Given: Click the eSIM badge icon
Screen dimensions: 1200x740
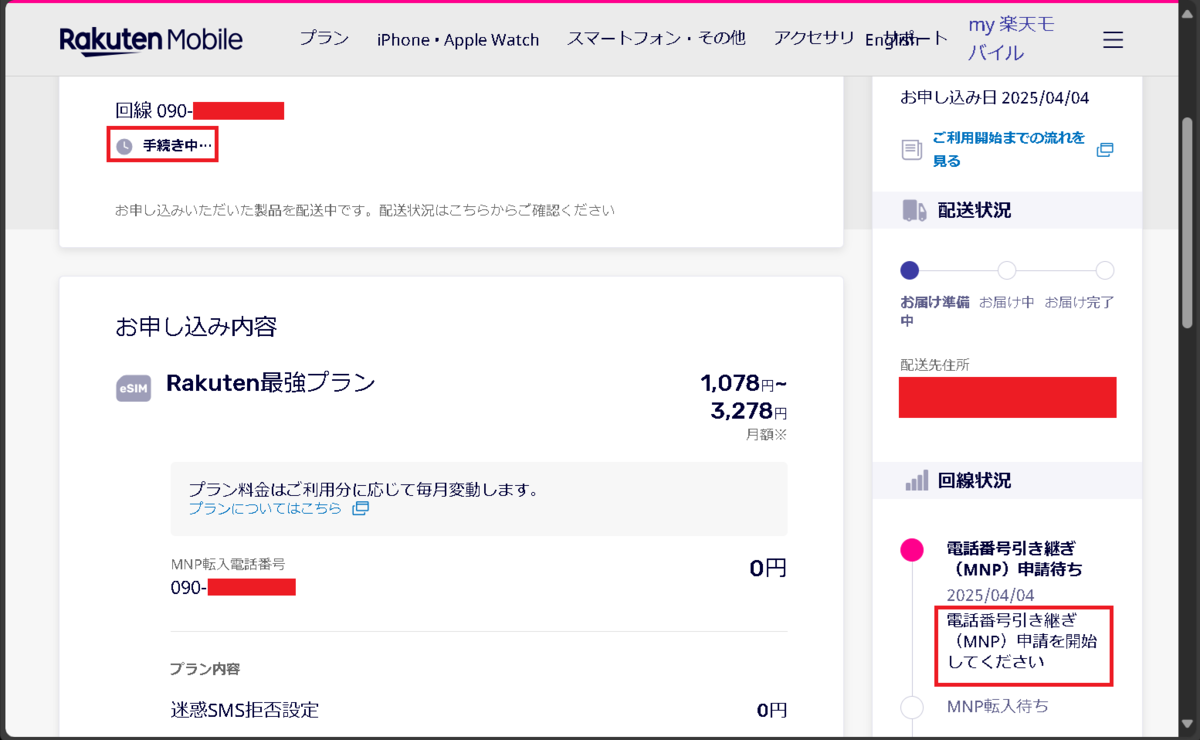Looking at the screenshot, I should [x=134, y=389].
